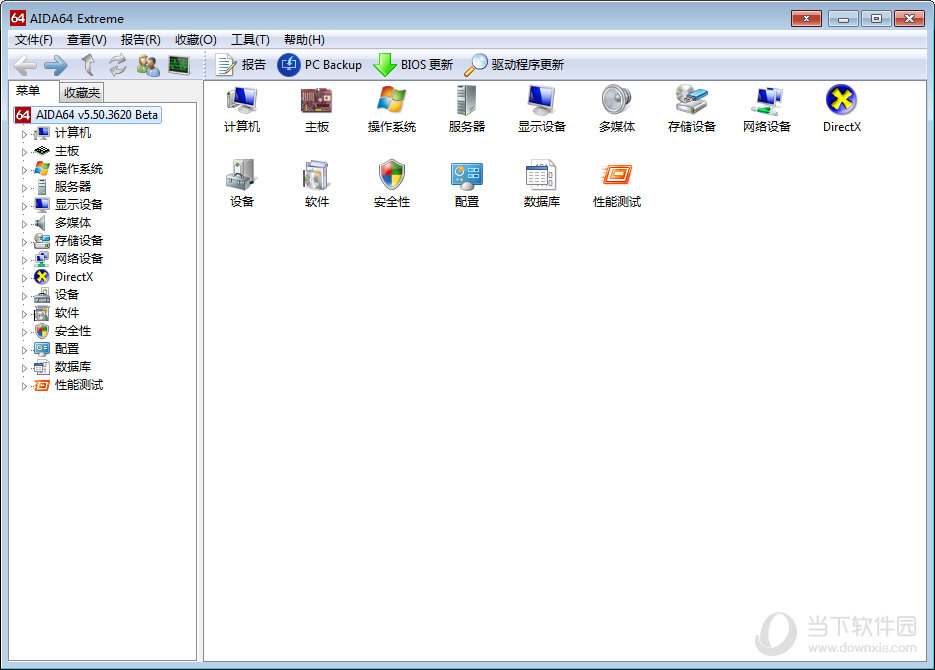The image size is (935, 670).
Task: Click the refresh arrows toolbar icon
Action: tap(118, 65)
